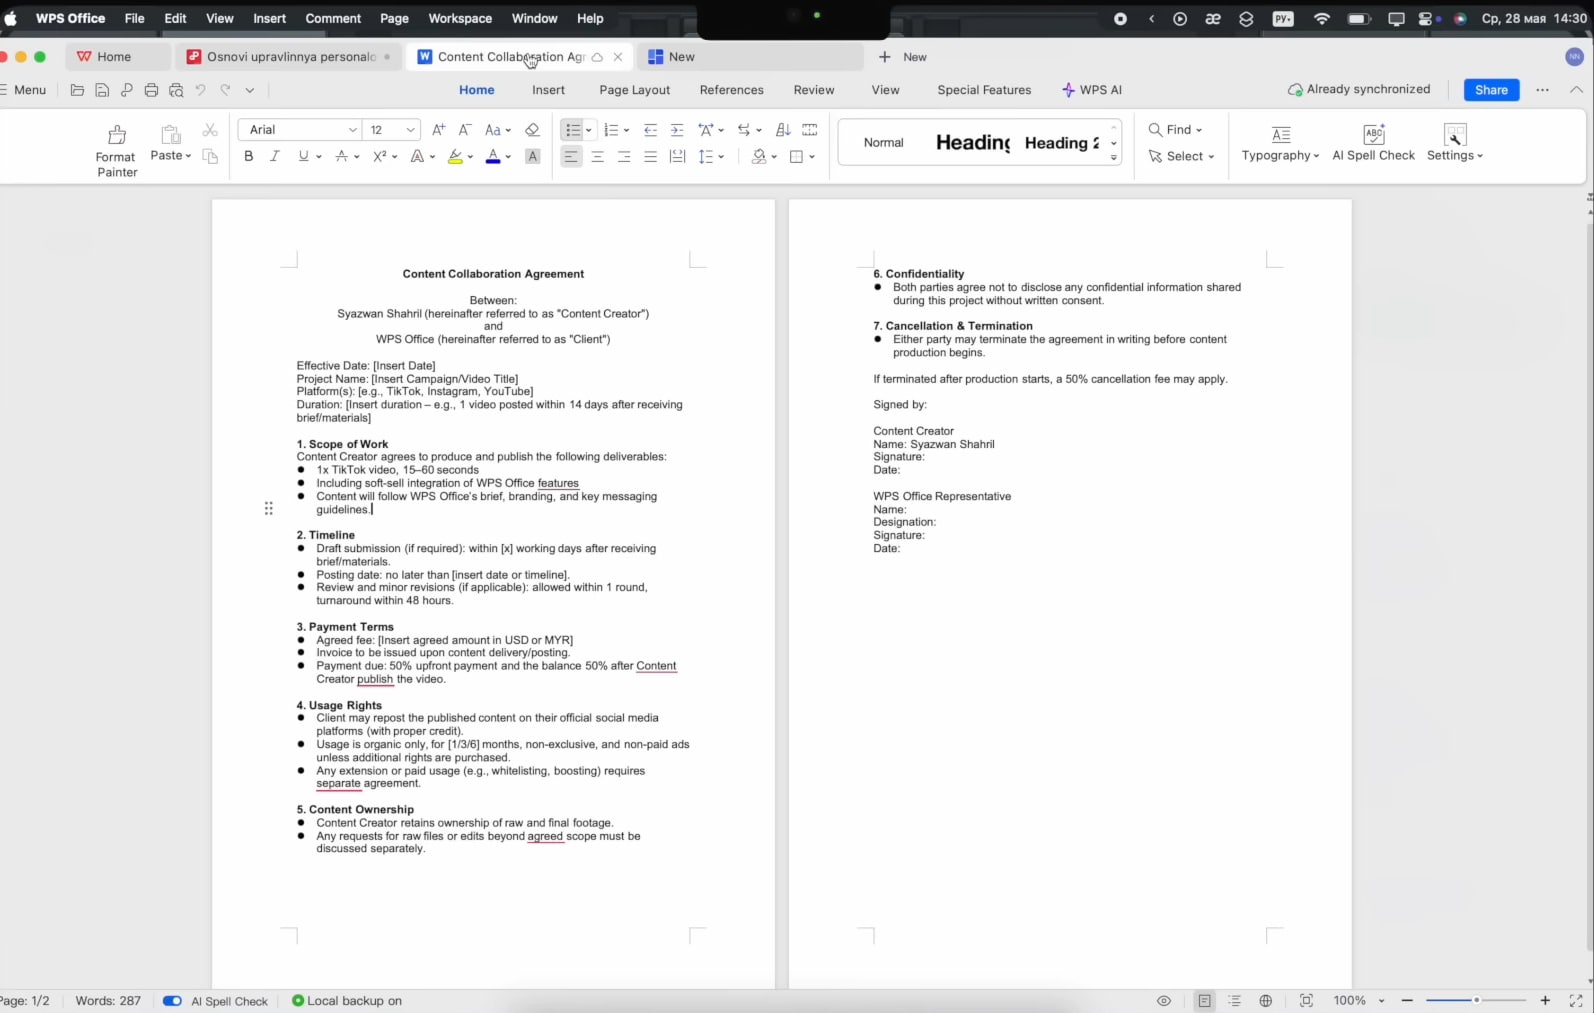Viewport: 1594px width, 1013px height.
Task: Open the Find dropdown
Action: (1176, 129)
